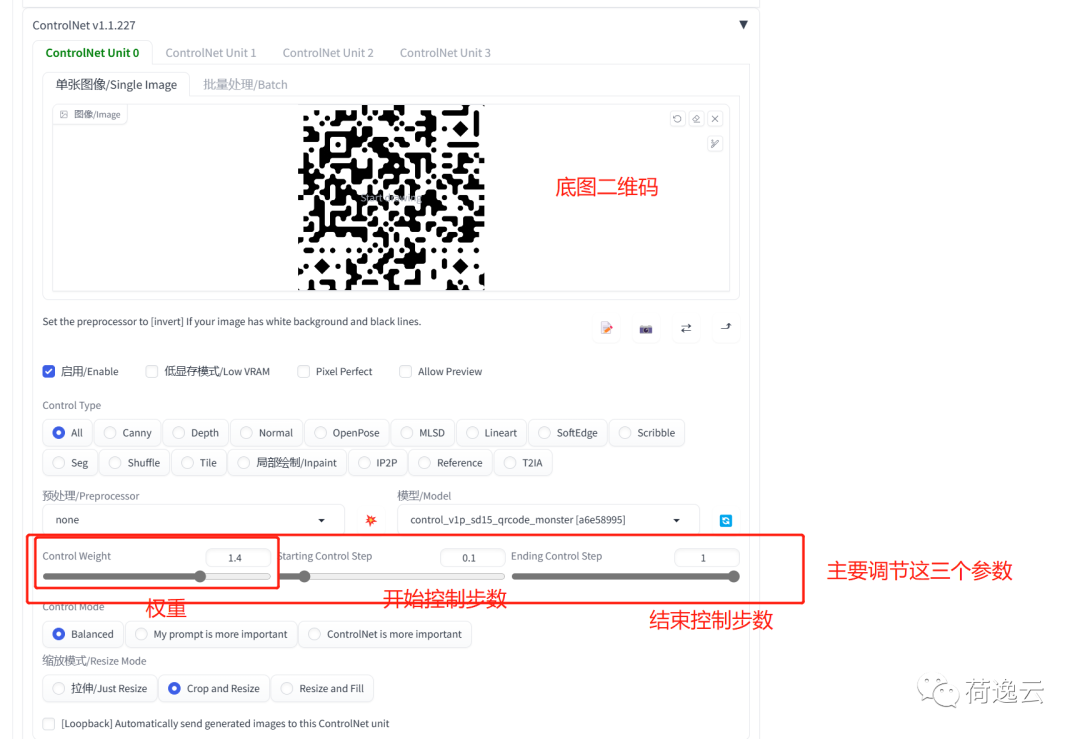Send image dimensions to generation settings
The height and width of the screenshot is (739, 1080).
[x=724, y=328]
